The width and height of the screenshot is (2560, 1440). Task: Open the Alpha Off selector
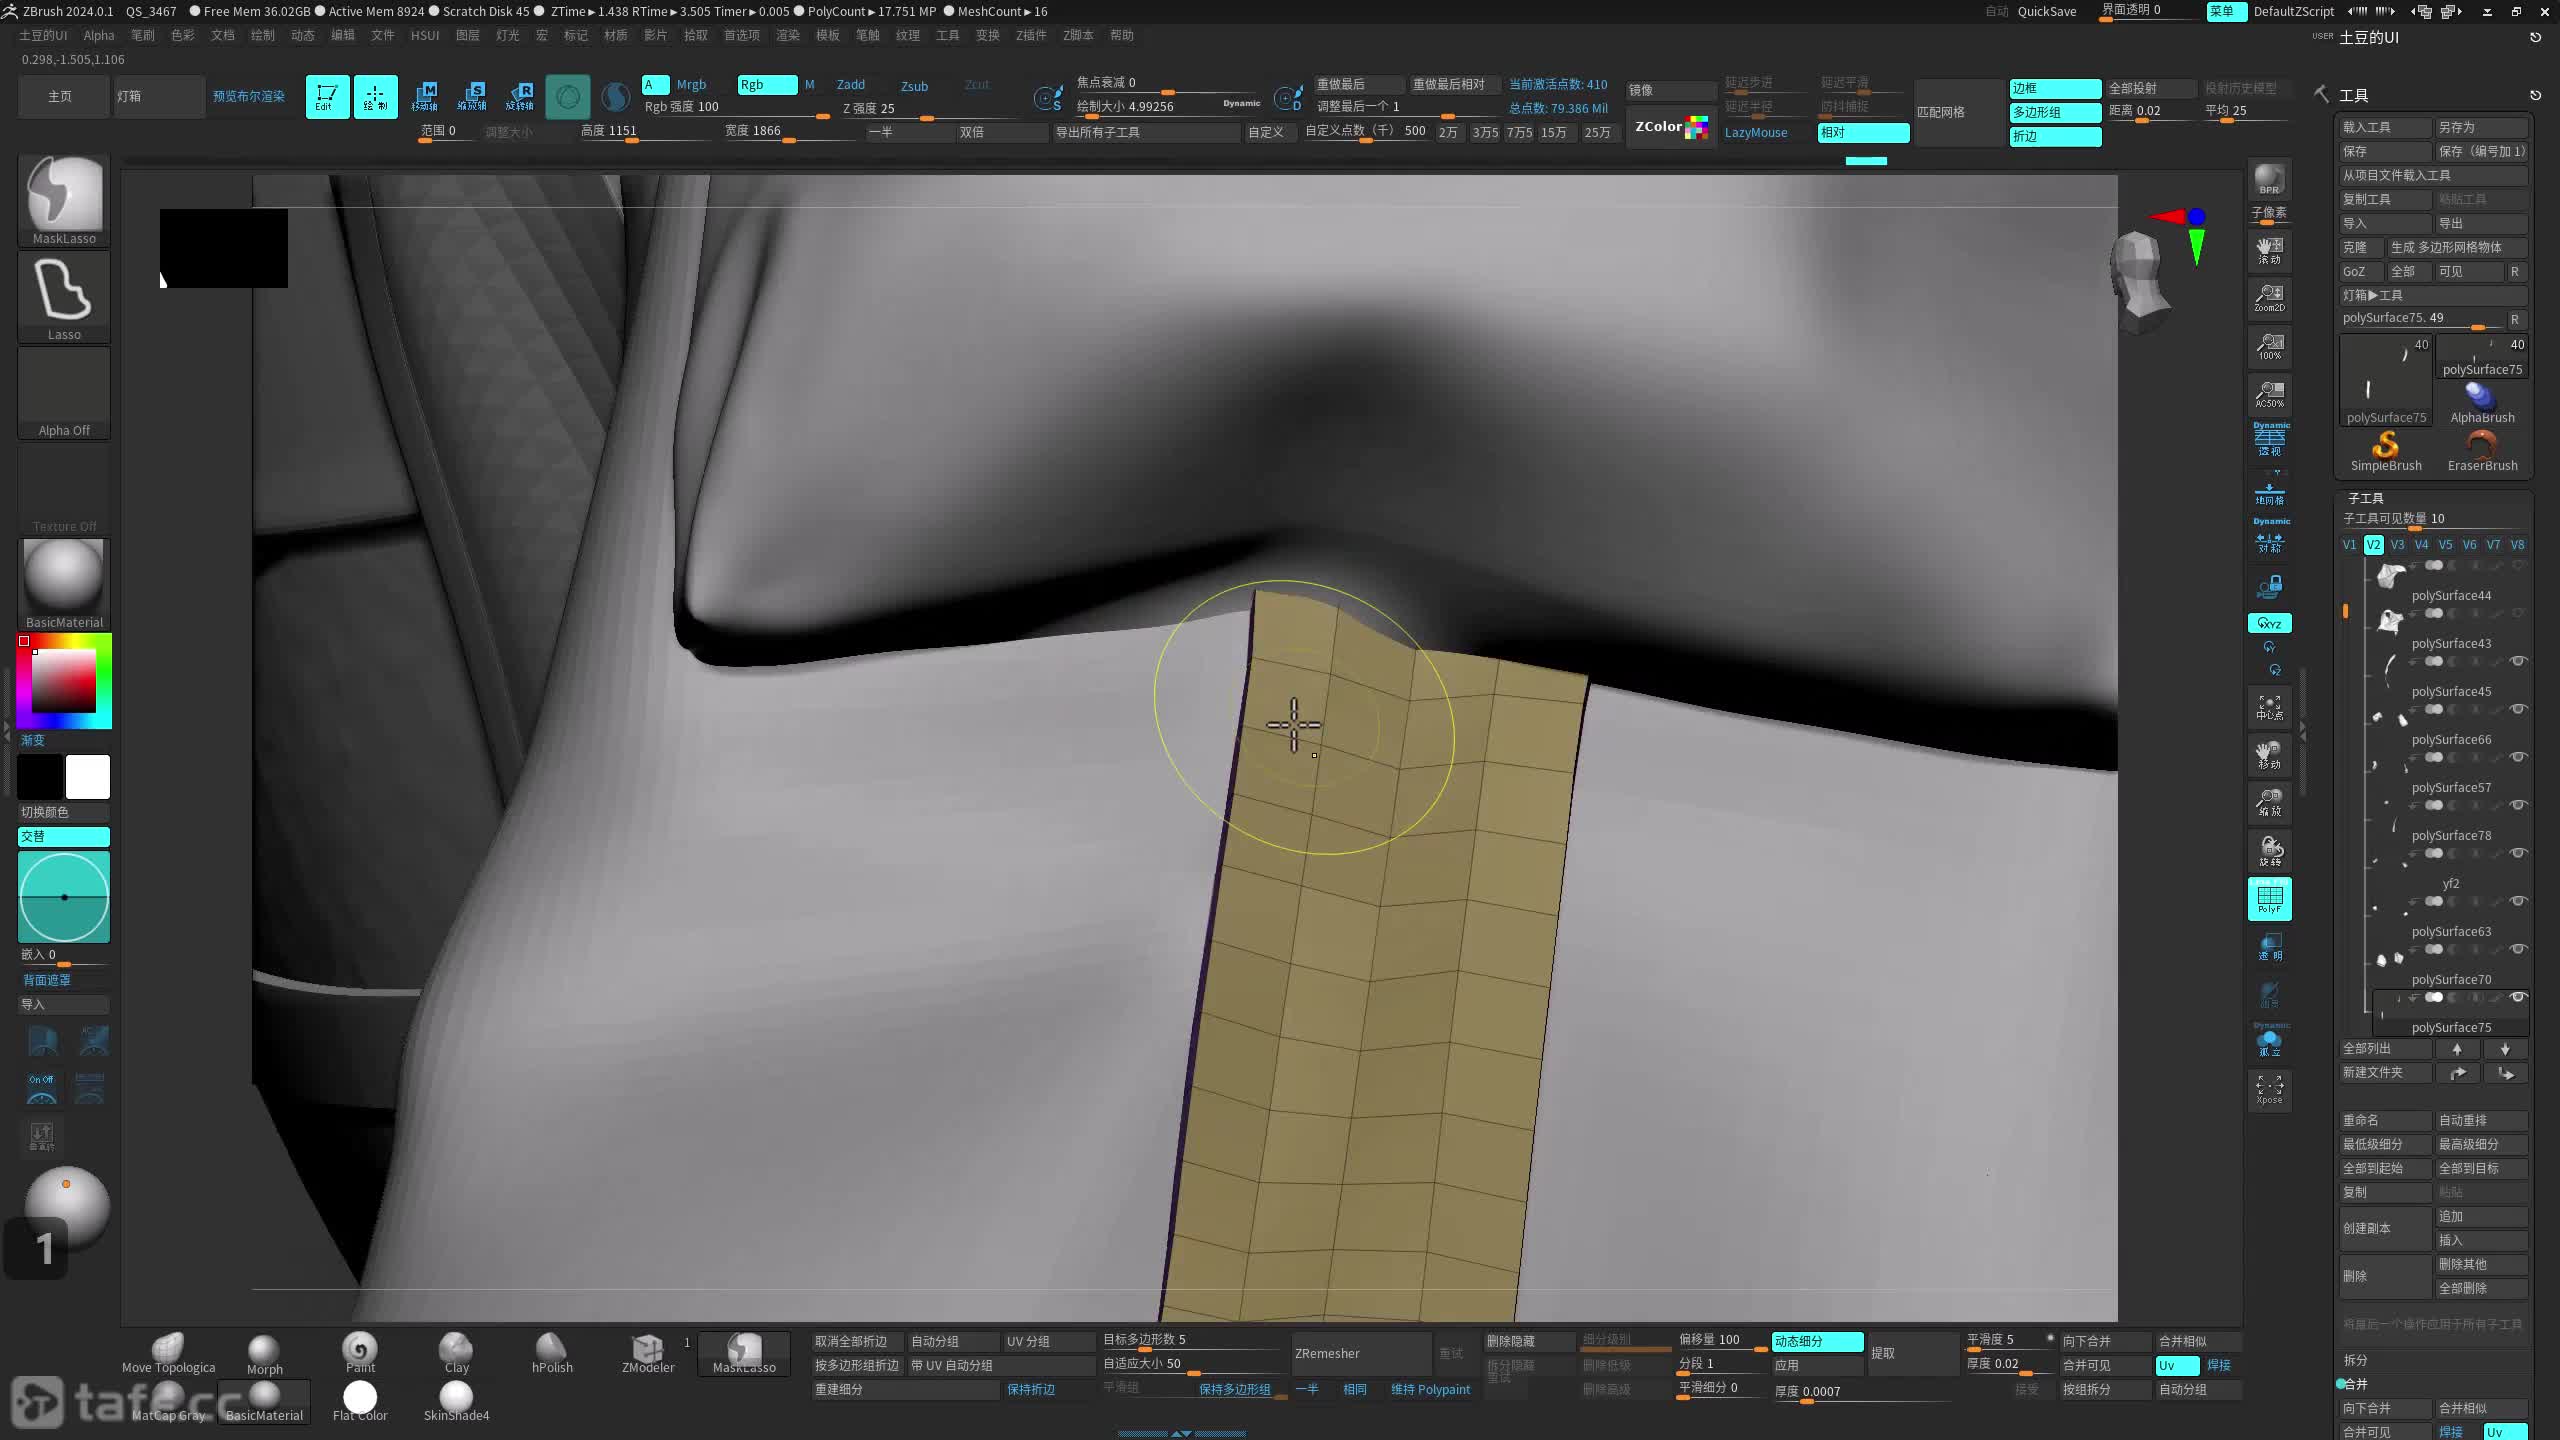click(64, 392)
